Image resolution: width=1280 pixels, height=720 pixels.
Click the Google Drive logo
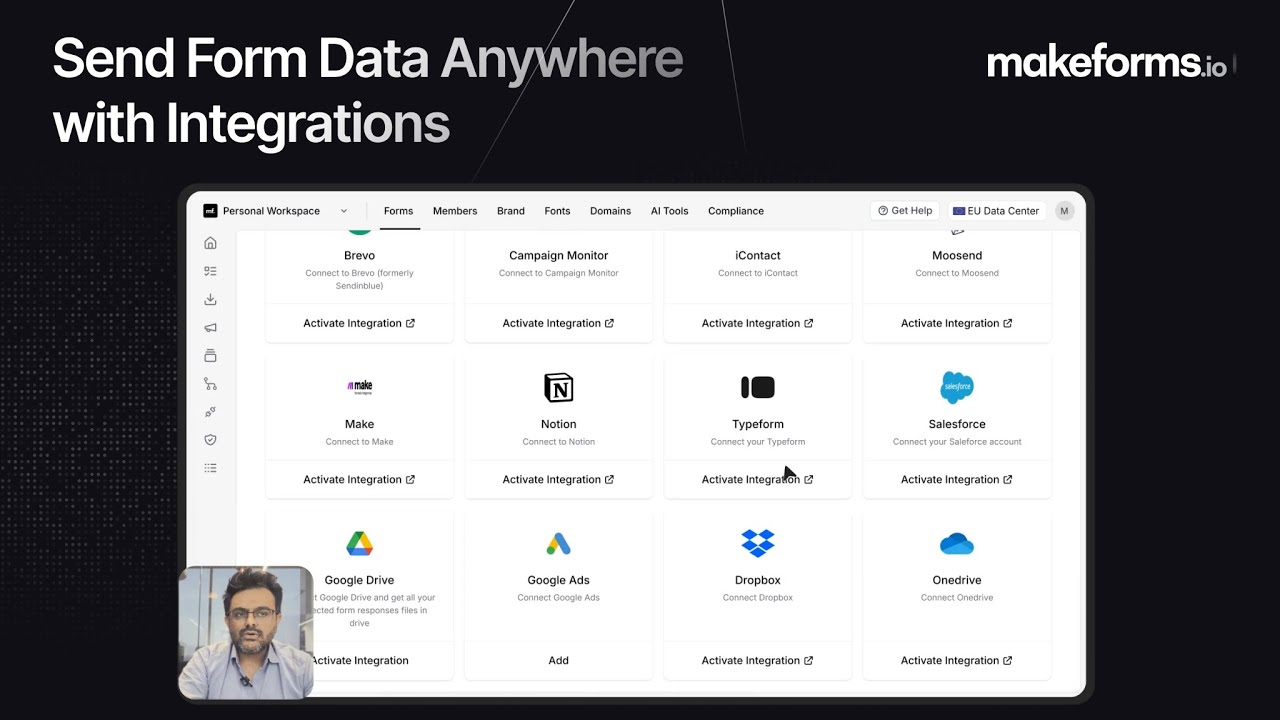(x=359, y=544)
